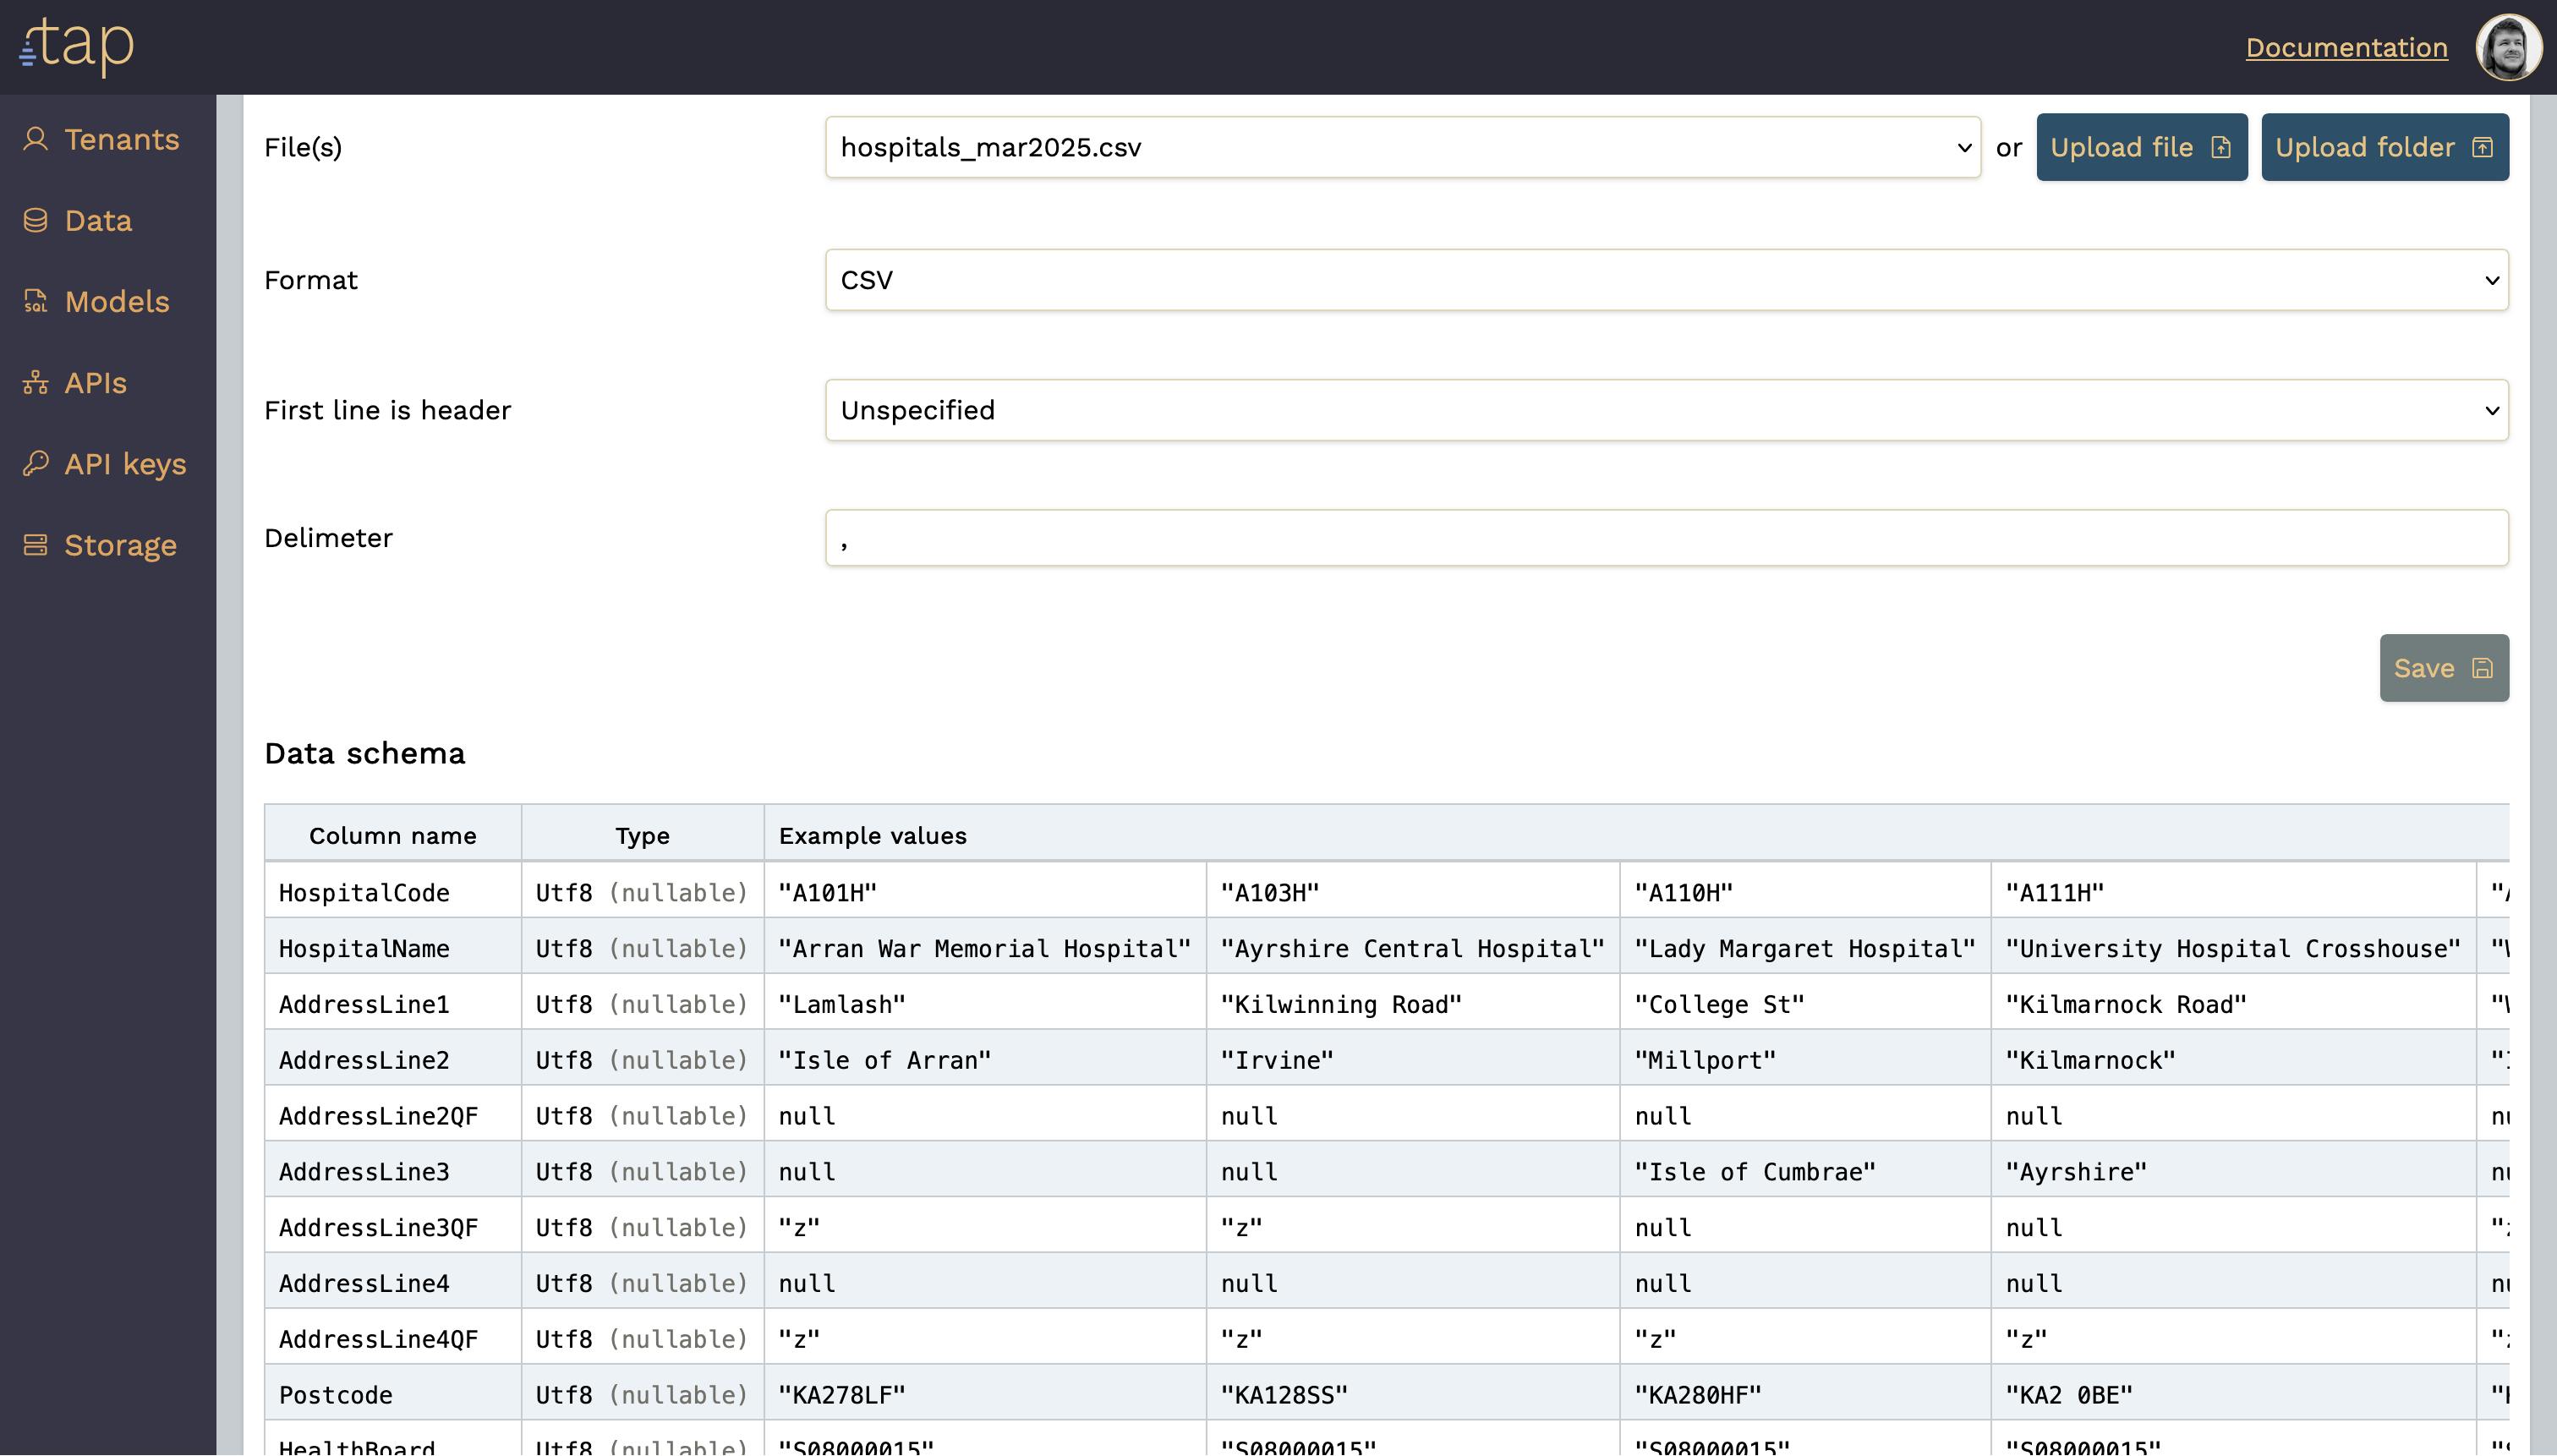
Task: Click the Data database icon
Action: pyautogui.click(x=36, y=220)
